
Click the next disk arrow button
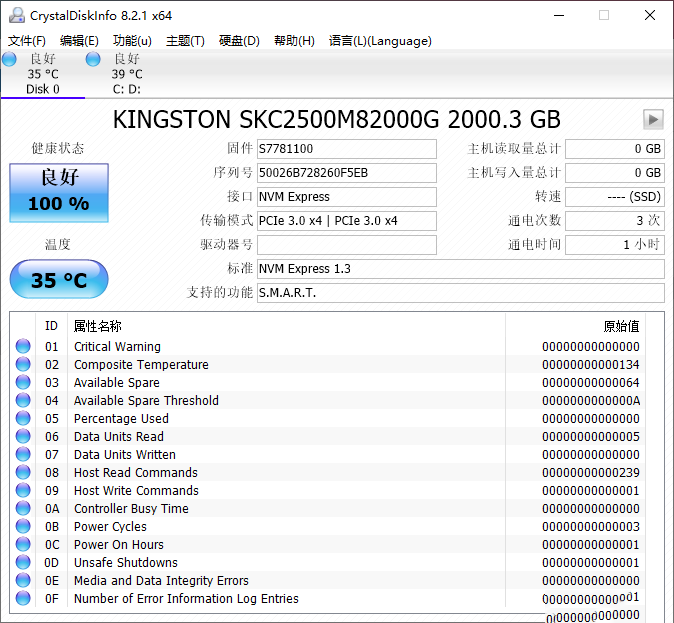pos(653,119)
